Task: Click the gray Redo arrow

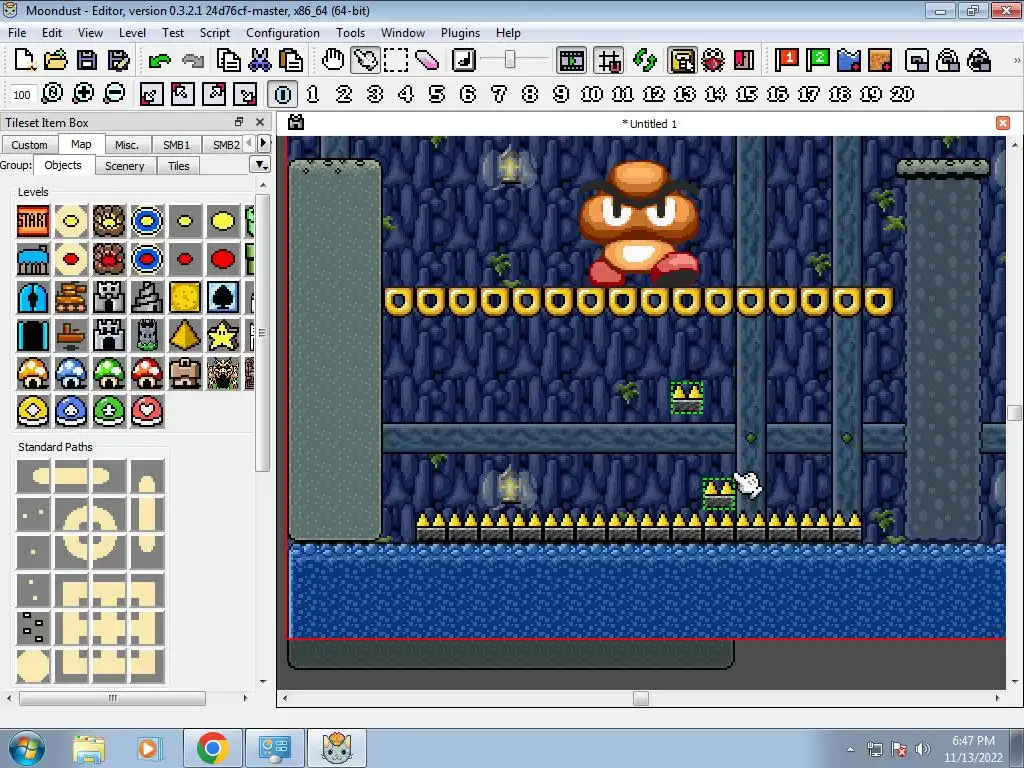Action: pyautogui.click(x=193, y=61)
